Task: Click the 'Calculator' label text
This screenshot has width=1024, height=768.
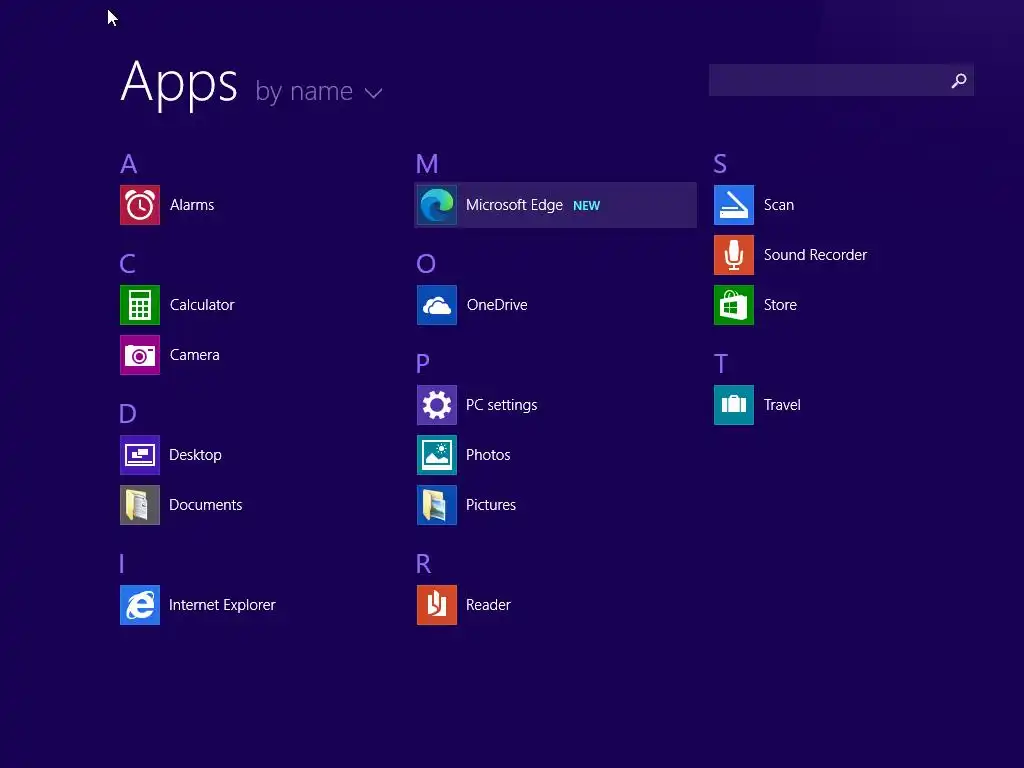Action: tap(202, 305)
